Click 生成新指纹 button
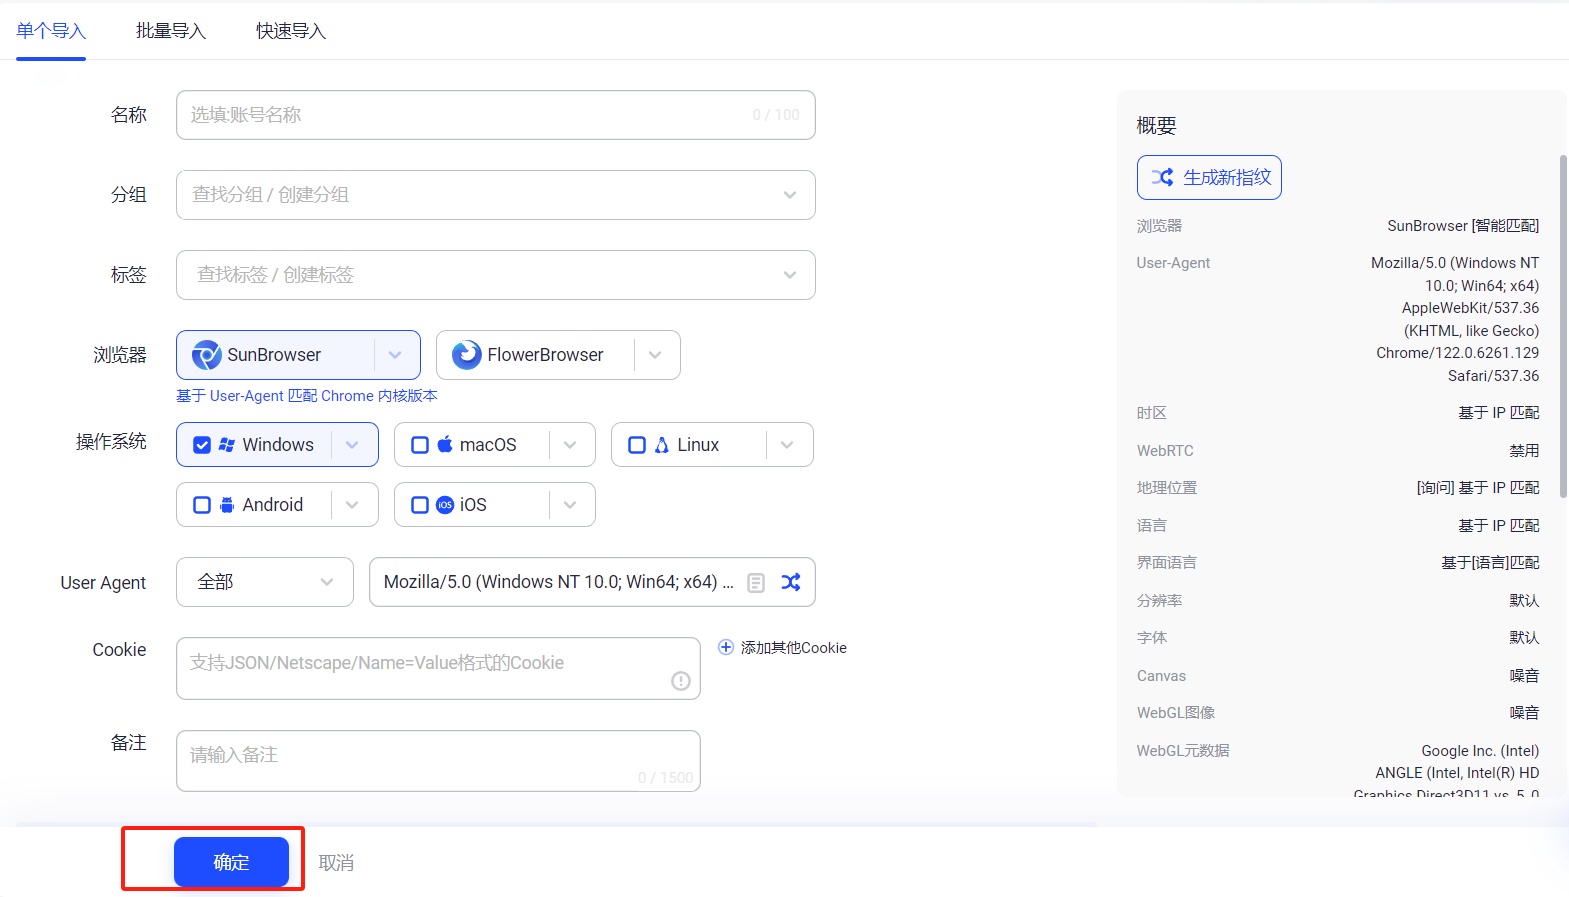1569x897 pixels. [x=1209, y=177]
